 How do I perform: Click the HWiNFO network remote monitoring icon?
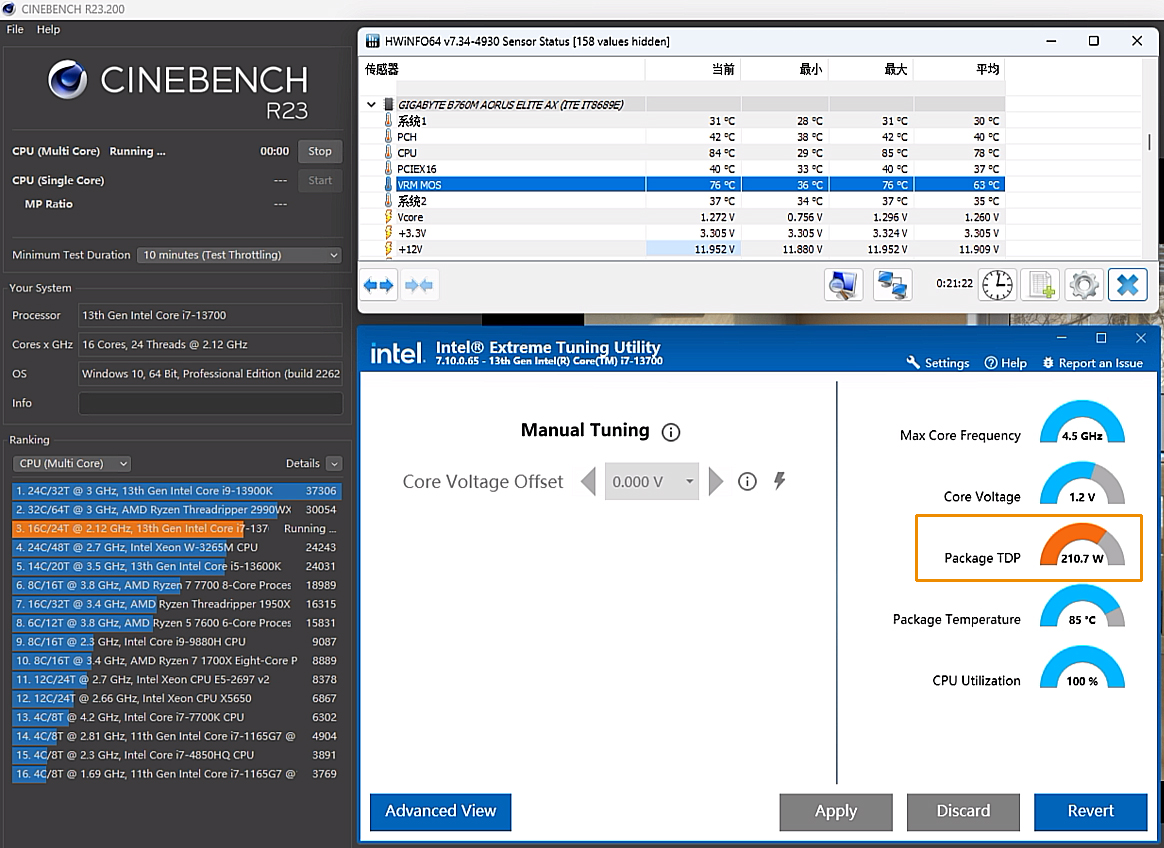892,284
